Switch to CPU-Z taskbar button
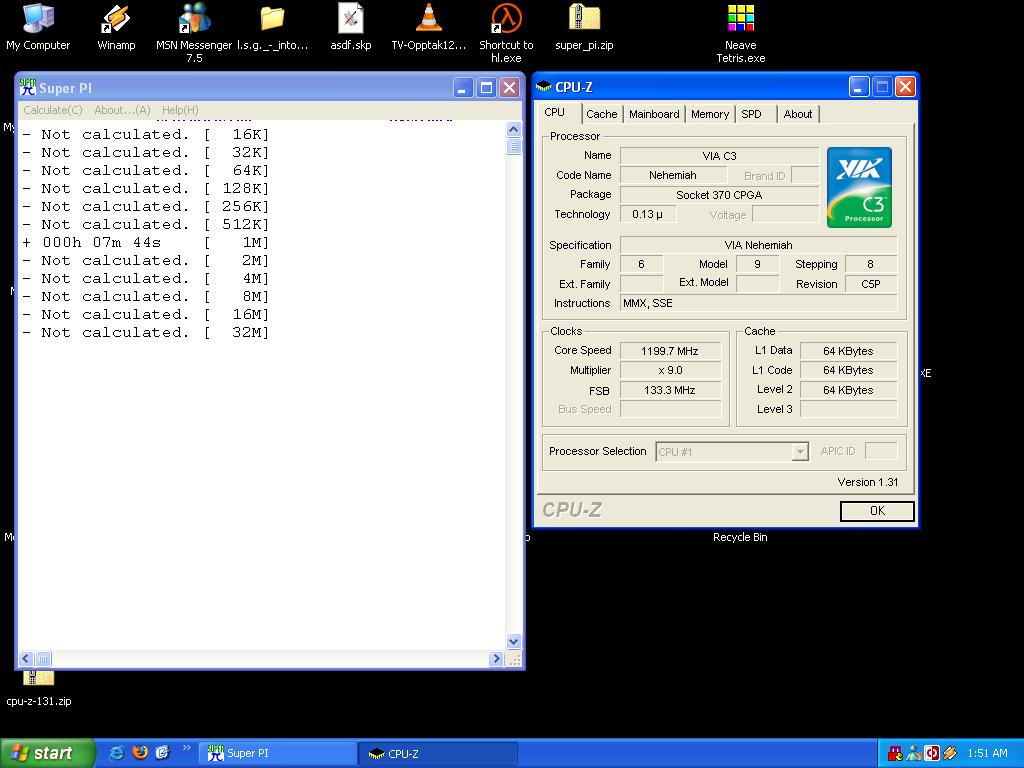Viewport: 1024px width, 768px height. tap(438, 753)
